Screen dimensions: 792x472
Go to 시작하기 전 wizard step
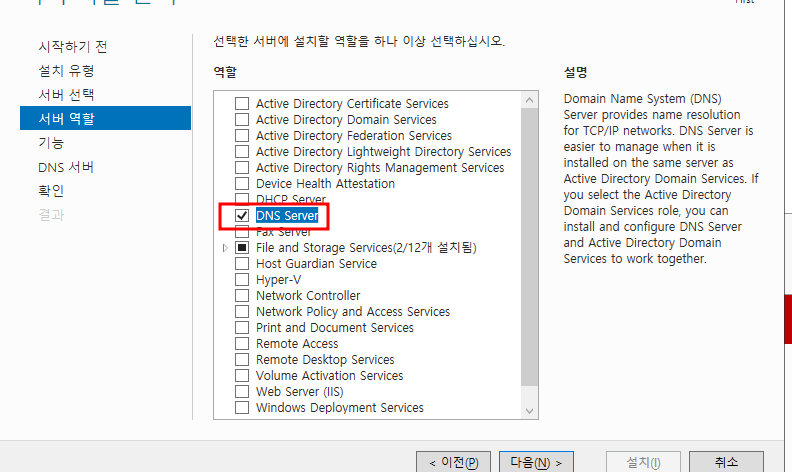(73, 46)
